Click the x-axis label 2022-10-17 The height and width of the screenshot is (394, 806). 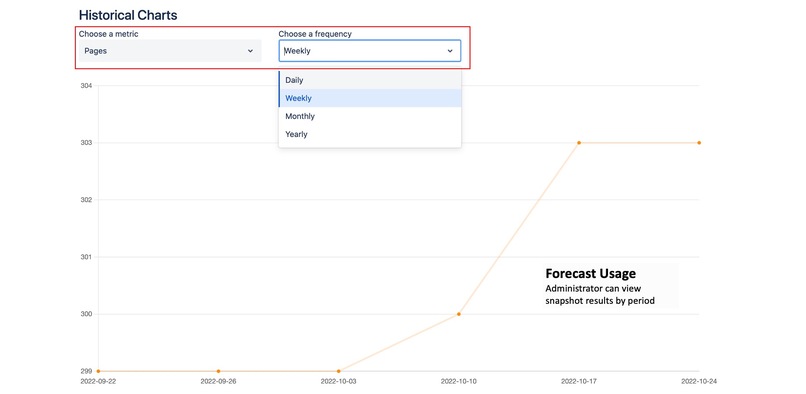(579, 382)
